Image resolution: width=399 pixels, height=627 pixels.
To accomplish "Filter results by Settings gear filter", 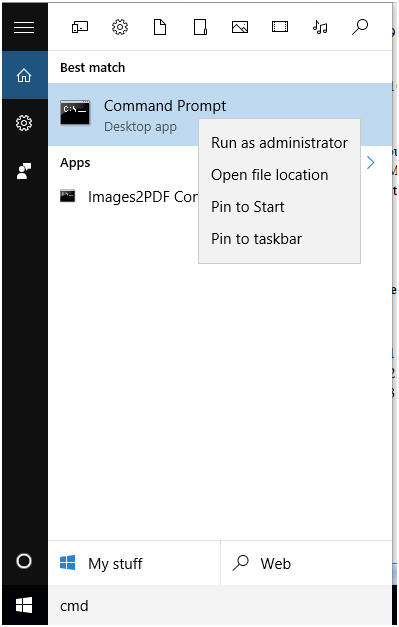I will pos(120,27).
